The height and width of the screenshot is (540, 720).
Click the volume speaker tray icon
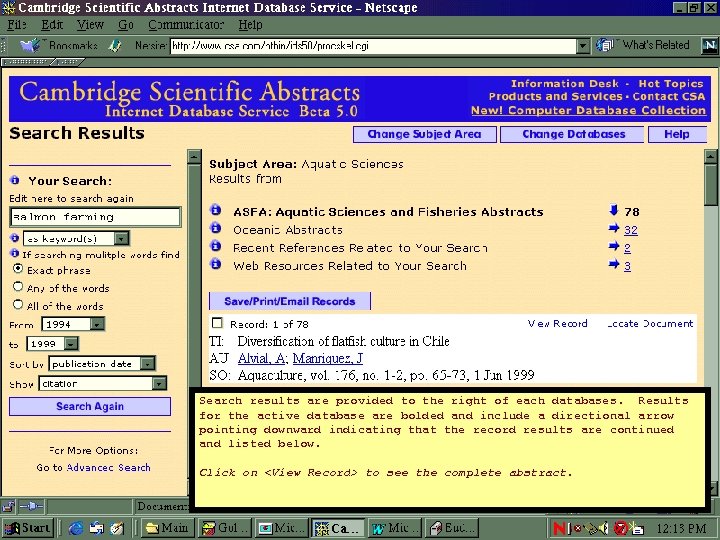point(603,529)
